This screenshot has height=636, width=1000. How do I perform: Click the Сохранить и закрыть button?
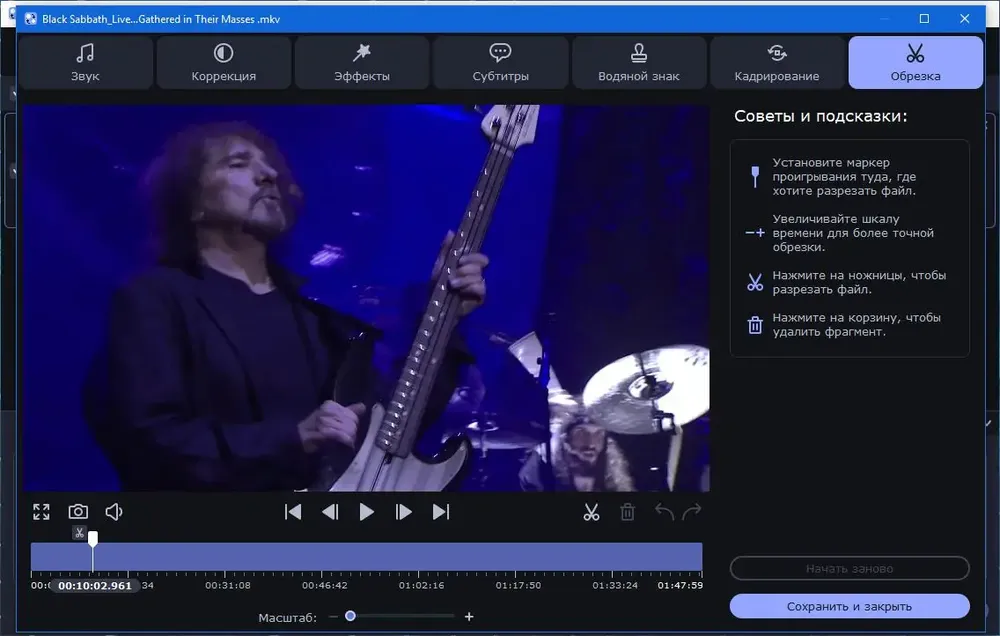pos(849,606)
